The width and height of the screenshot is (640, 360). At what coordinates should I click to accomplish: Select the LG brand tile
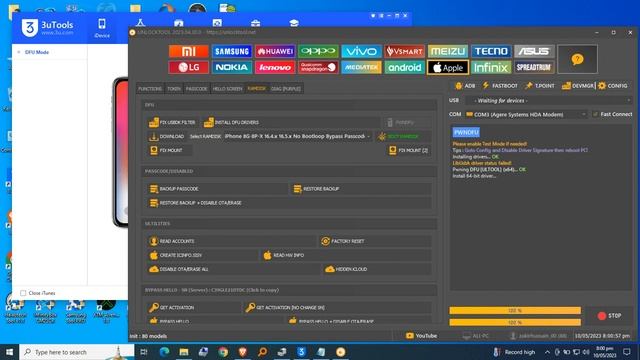[189, 67]
